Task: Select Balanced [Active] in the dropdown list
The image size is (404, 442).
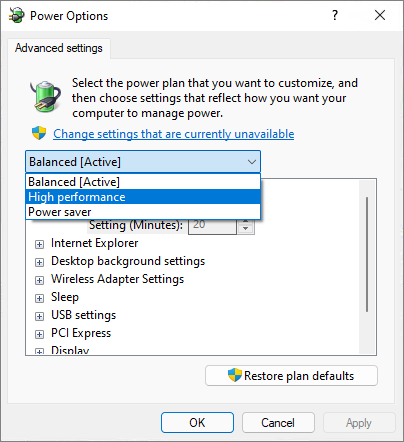Action: click(143, 182)
